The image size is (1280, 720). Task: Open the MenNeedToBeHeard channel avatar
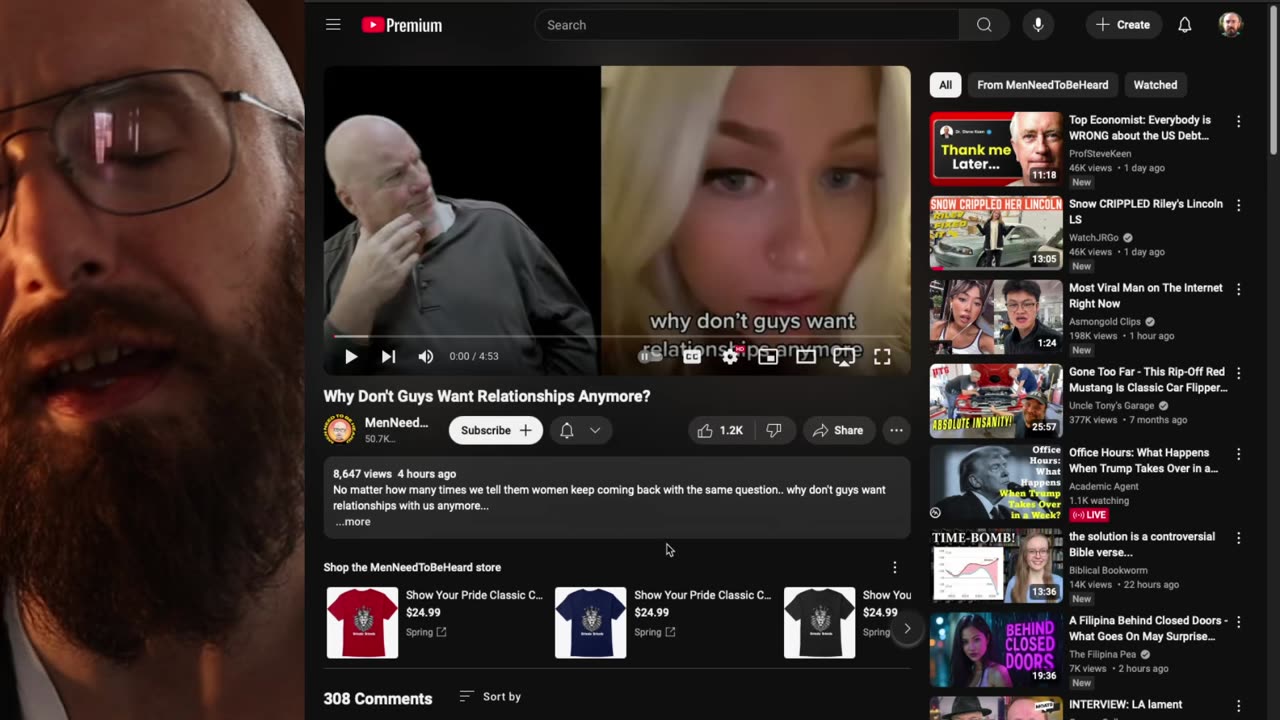[340, 430]
